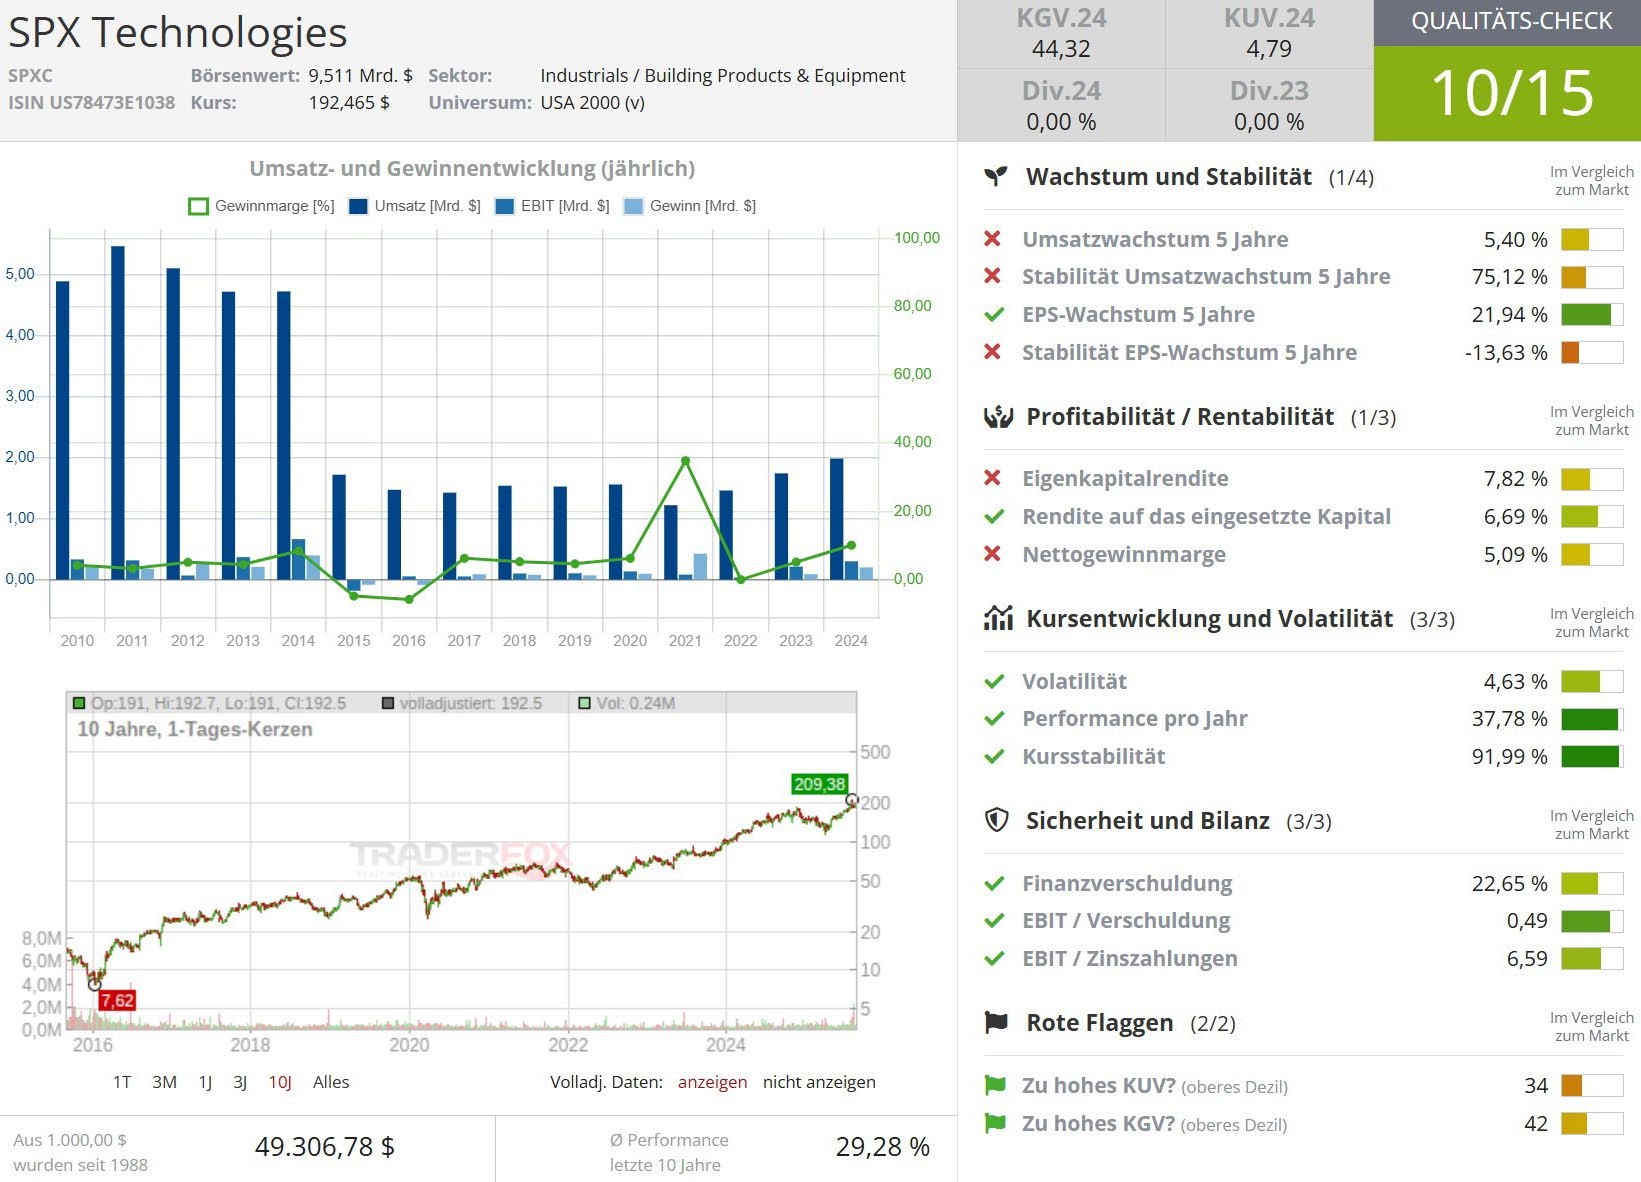Click green flag icon next to Zu hohes KGV?
Viewport: 1641px width, 1182px height.
[995, 1123]
